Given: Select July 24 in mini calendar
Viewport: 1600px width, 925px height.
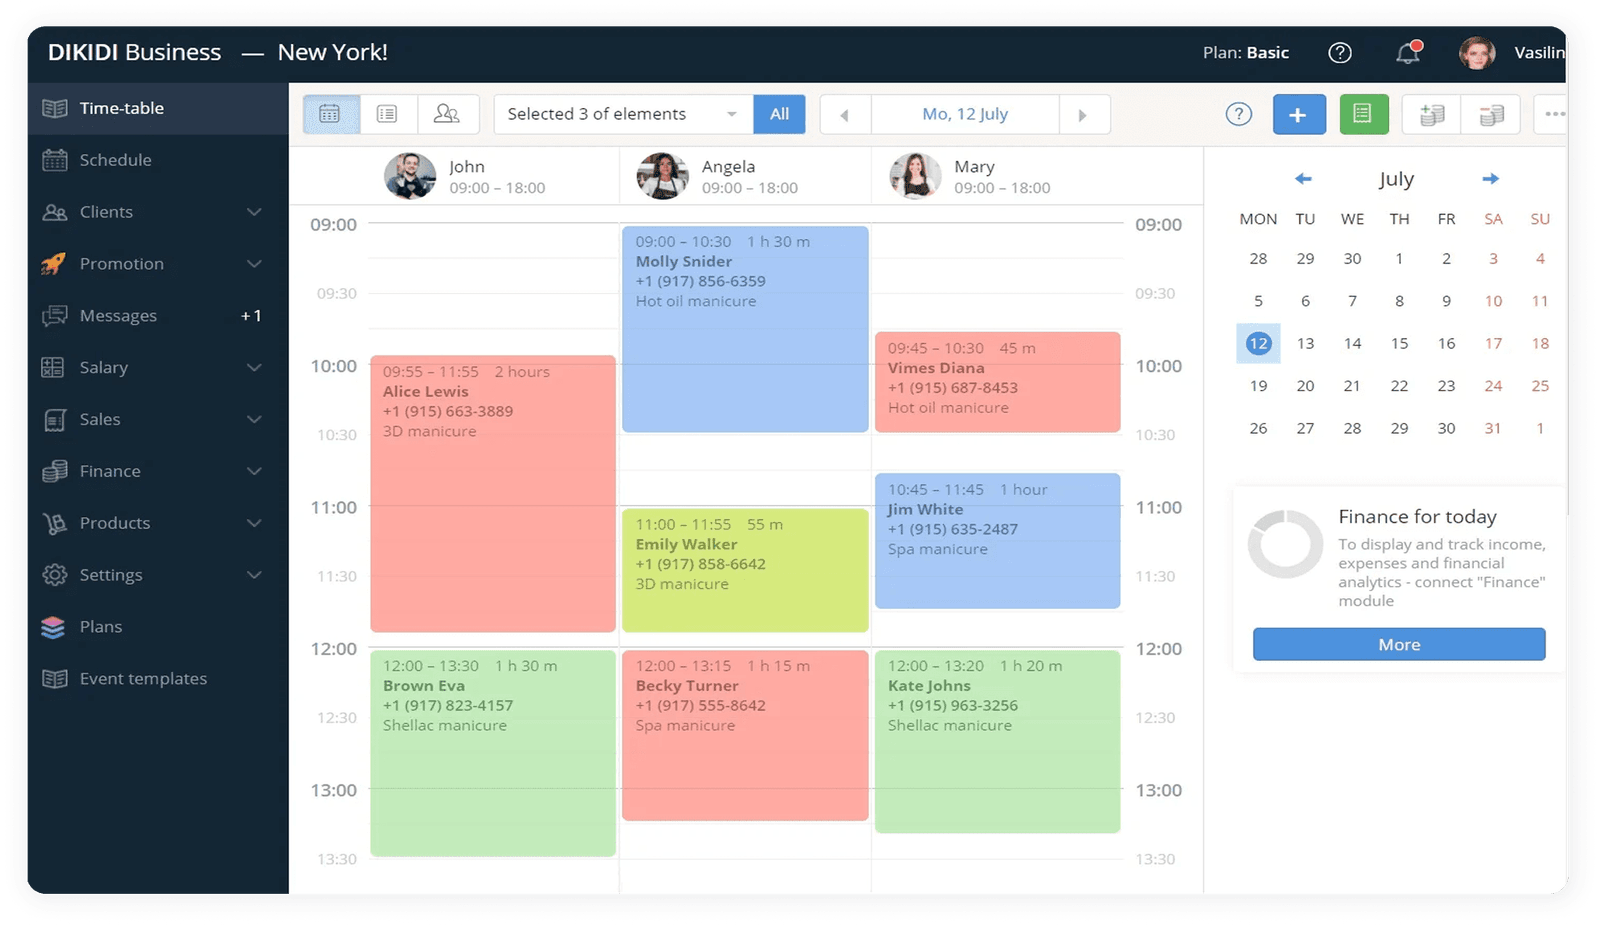Looking at the screenshot, I should [1493, 386].
